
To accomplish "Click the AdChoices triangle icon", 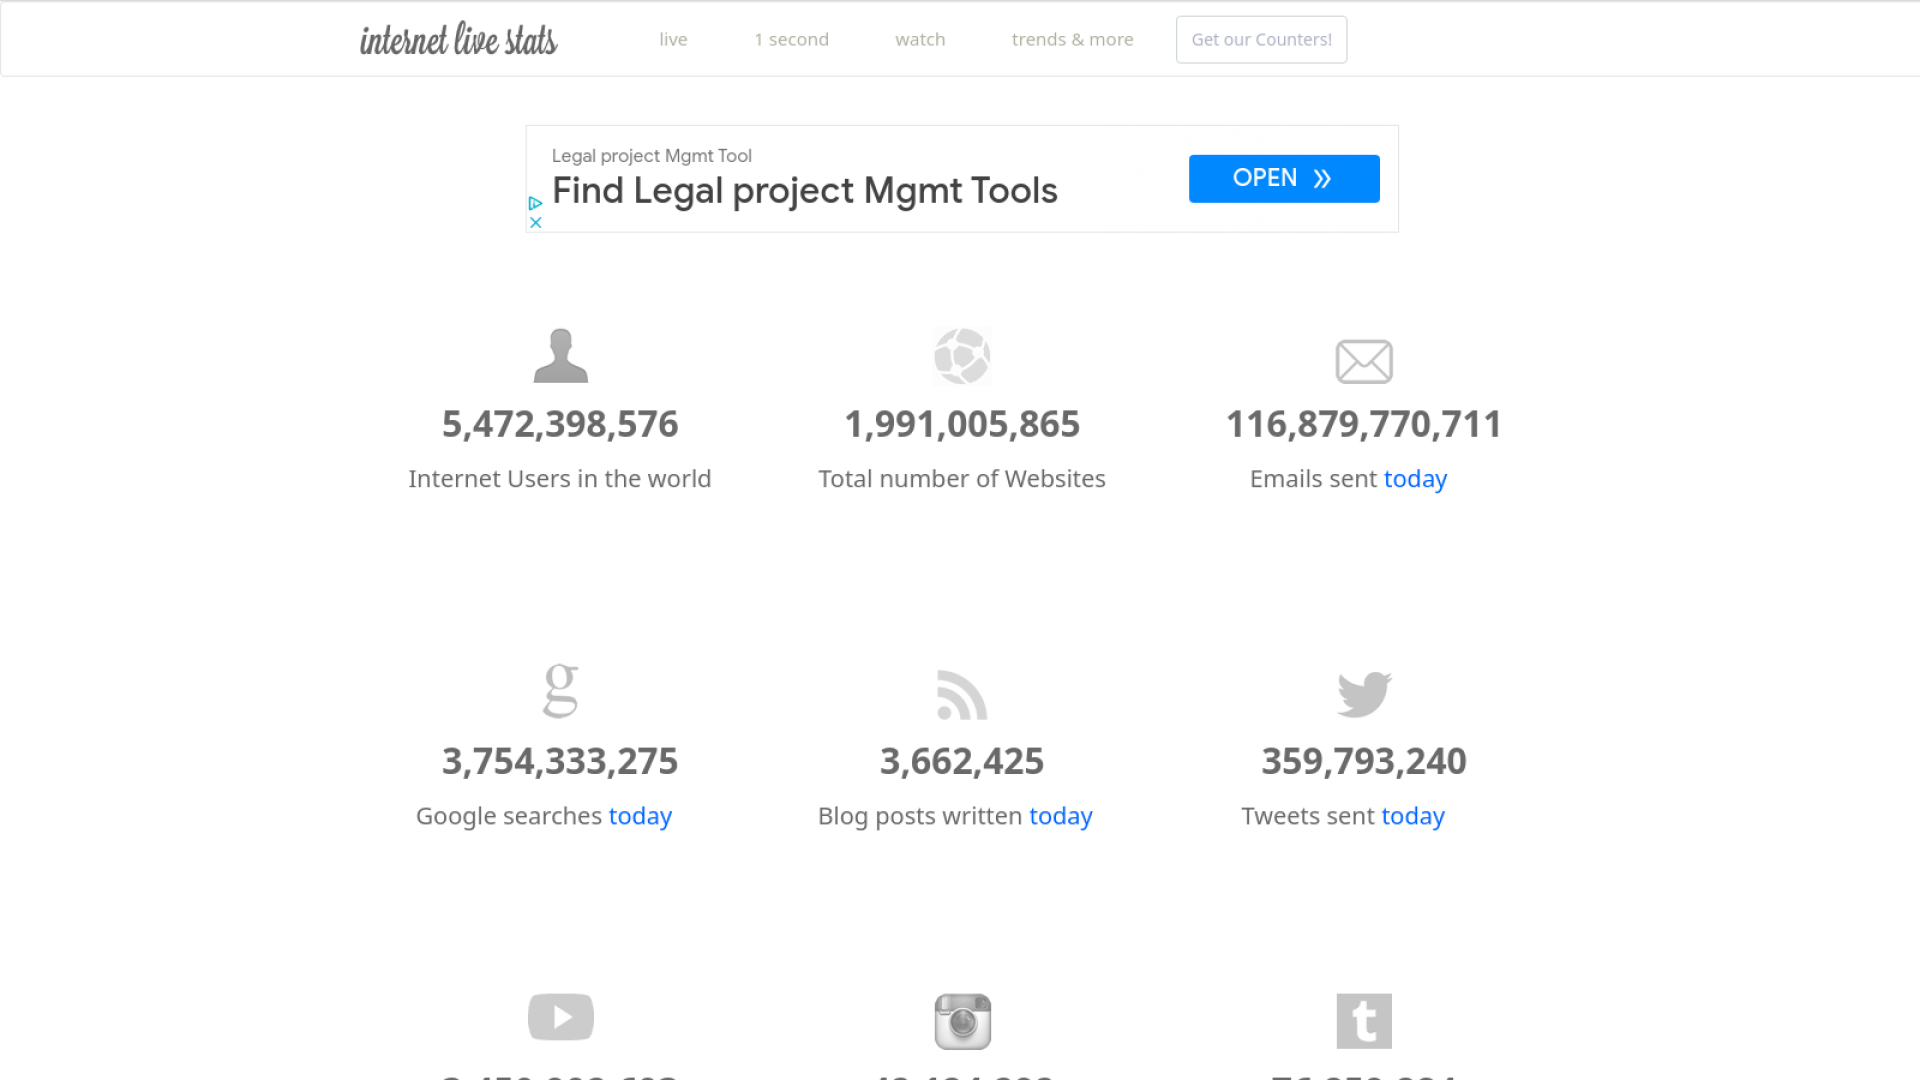I will pyautogui.click(x=535, y=203).
